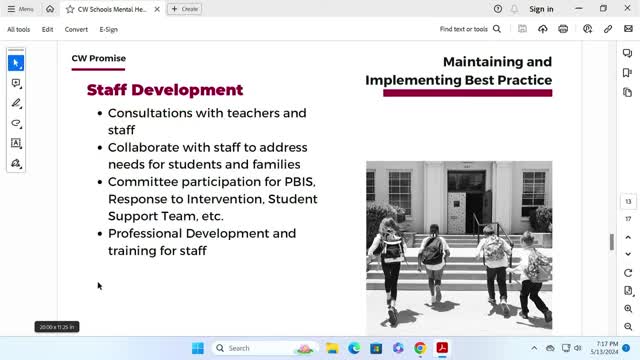This screenshot has height=360, width=640.
Task: Click the AI assistant share icon
Action: pyautogui.click(x=588, y=29)
